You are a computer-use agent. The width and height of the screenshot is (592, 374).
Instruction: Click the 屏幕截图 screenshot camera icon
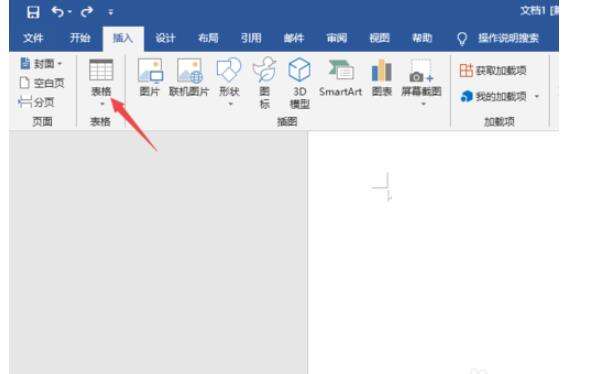(x=421, y=71)
